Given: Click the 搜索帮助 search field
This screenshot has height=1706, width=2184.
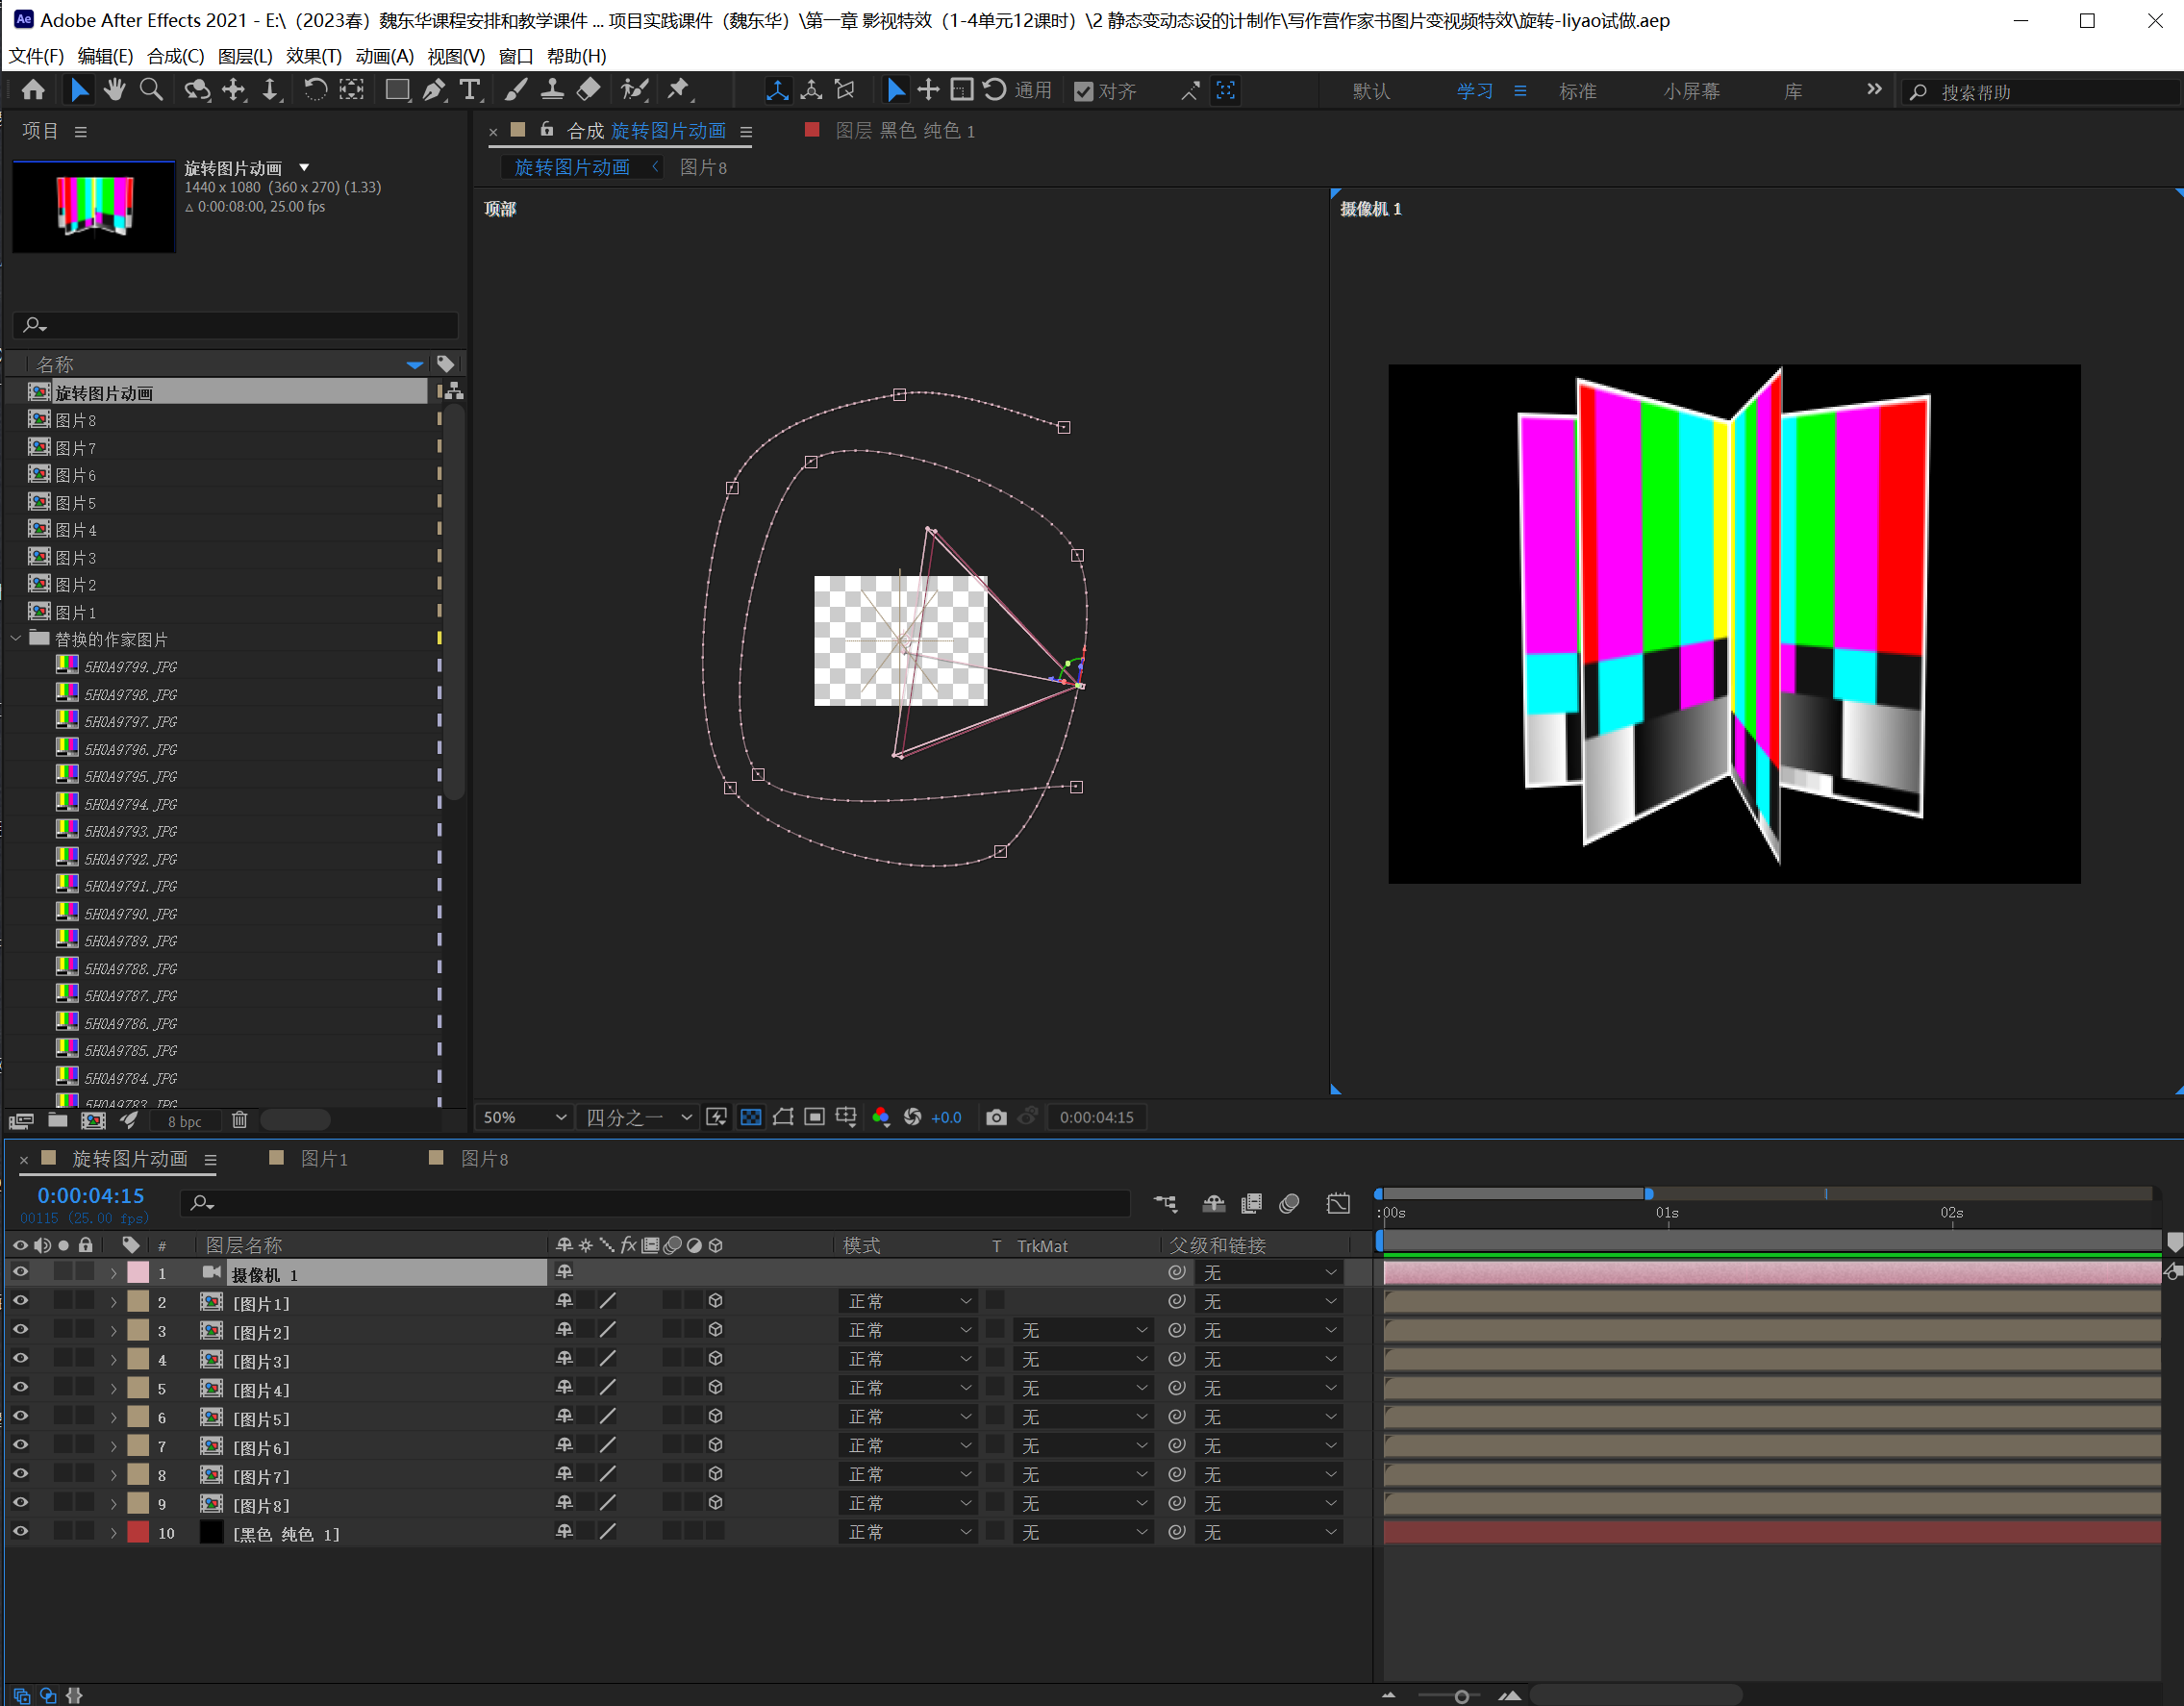Looking at the screenshot, I should point(2040,92).
